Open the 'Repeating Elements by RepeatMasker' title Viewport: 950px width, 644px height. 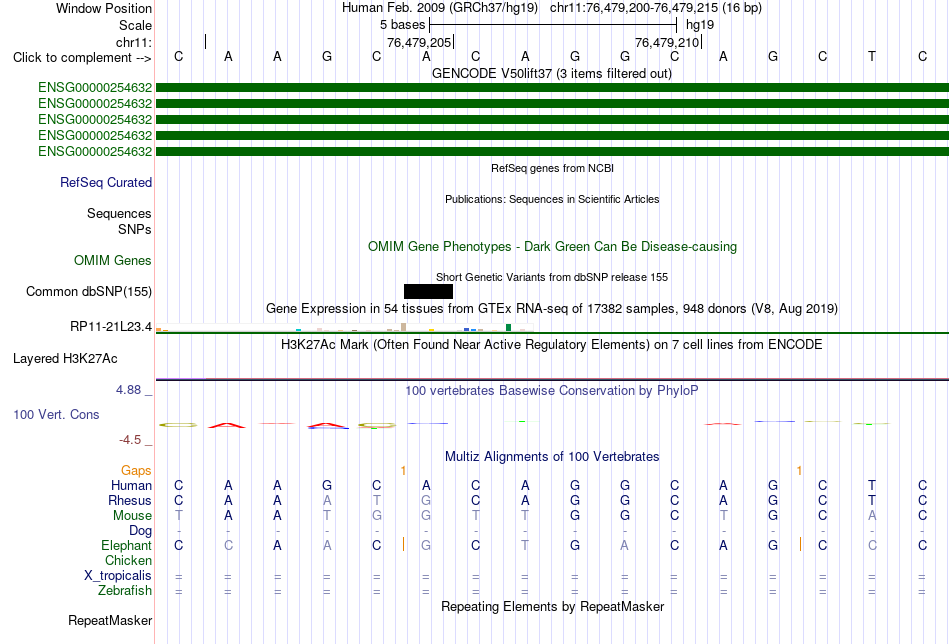[x=553, y=606]
